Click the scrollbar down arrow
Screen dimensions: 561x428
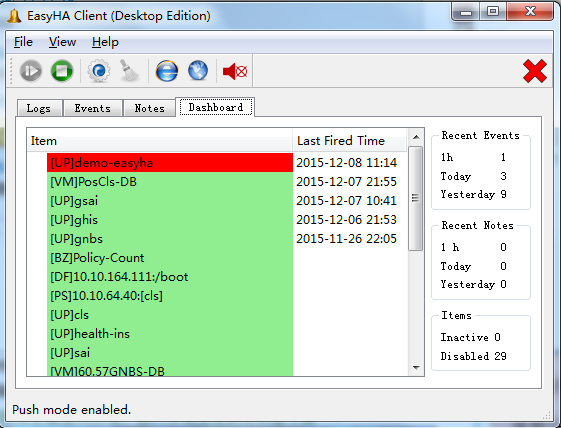click(416, 368)
